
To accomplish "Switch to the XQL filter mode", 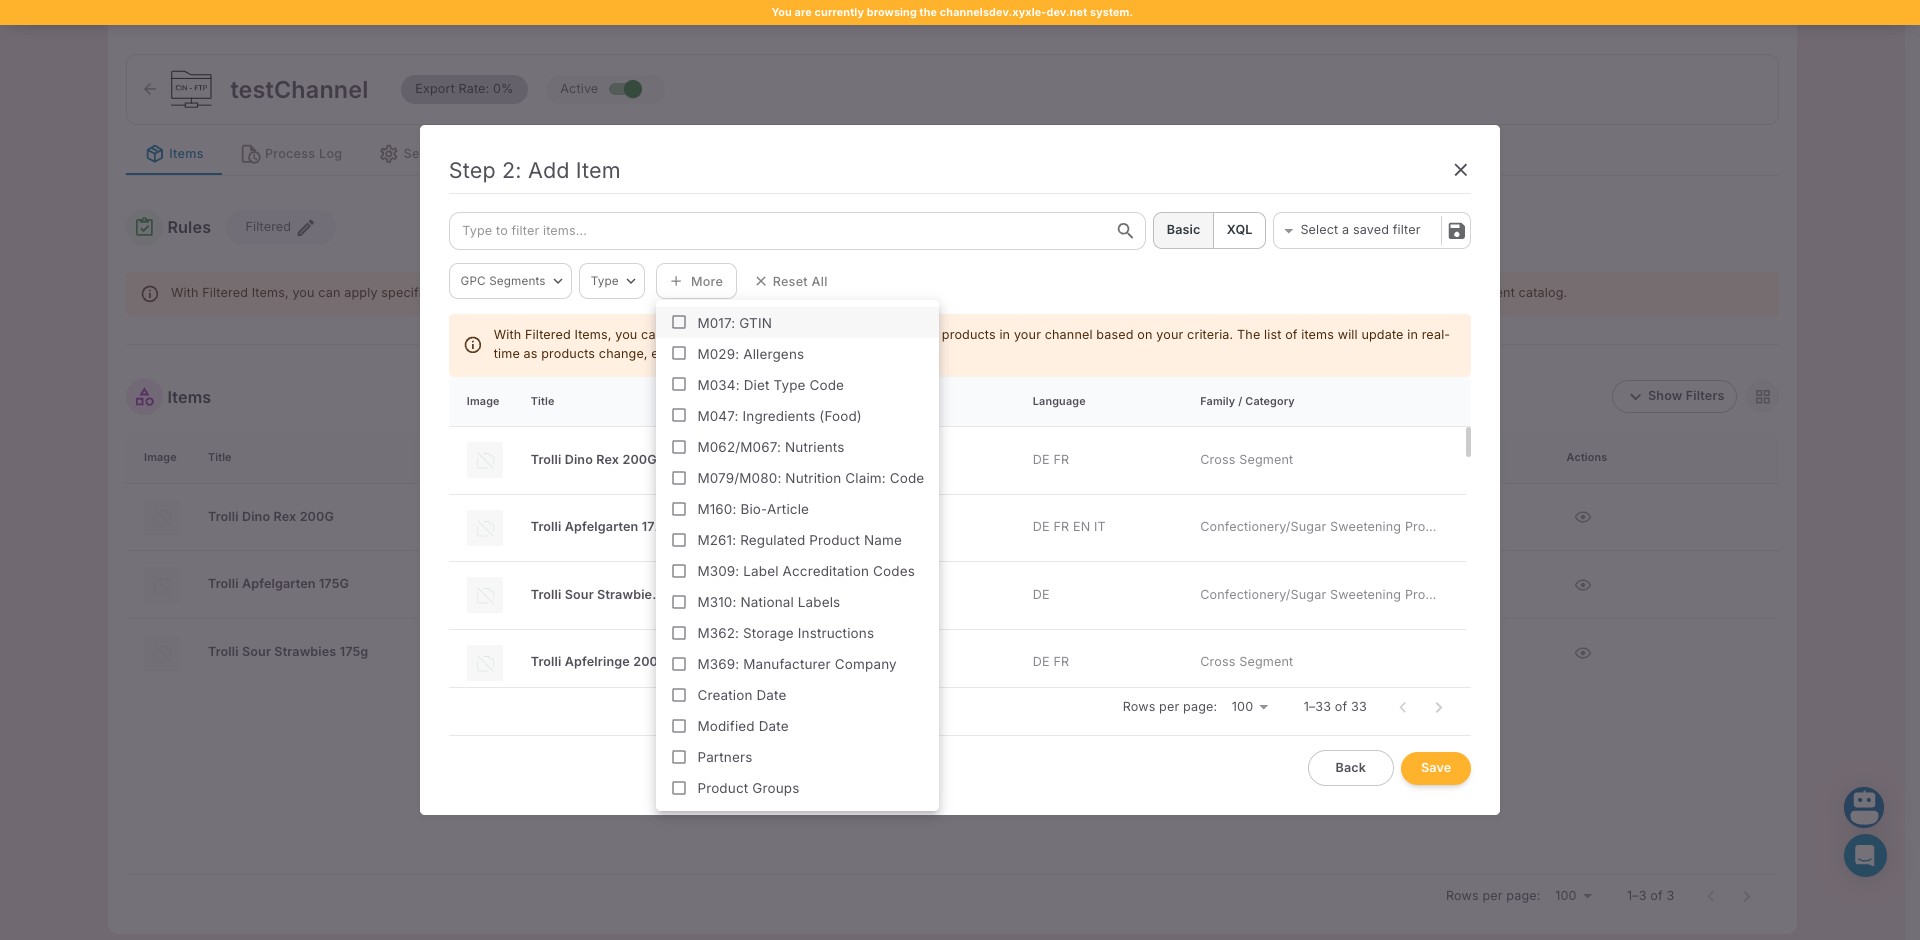I will pos(1239,230).
